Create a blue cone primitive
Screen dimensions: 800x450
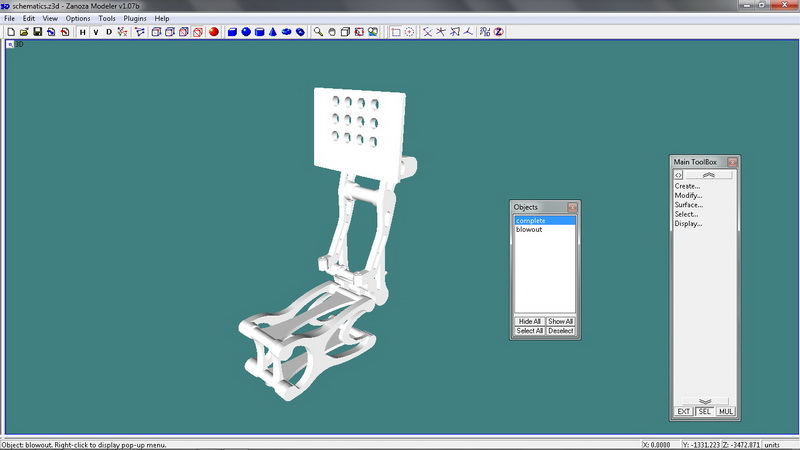(273, 32)
